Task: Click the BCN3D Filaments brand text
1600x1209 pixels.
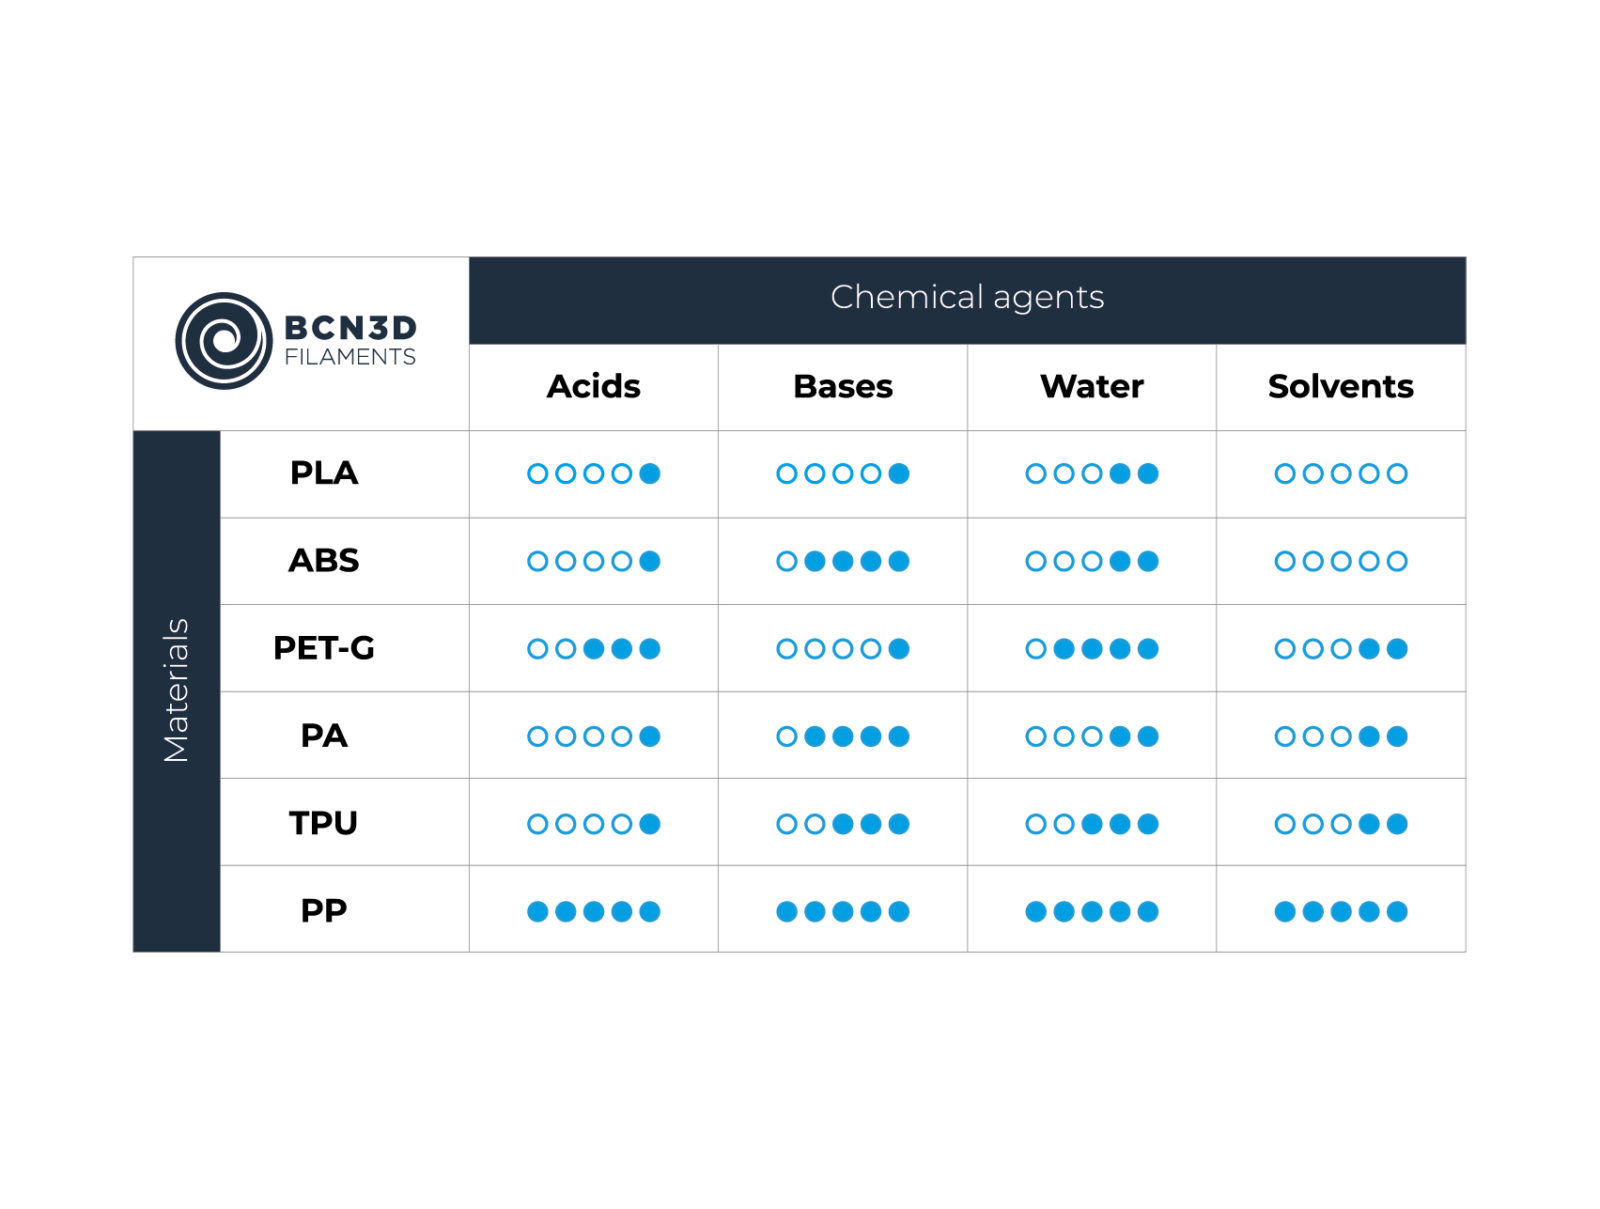Action: coord(350,341)
